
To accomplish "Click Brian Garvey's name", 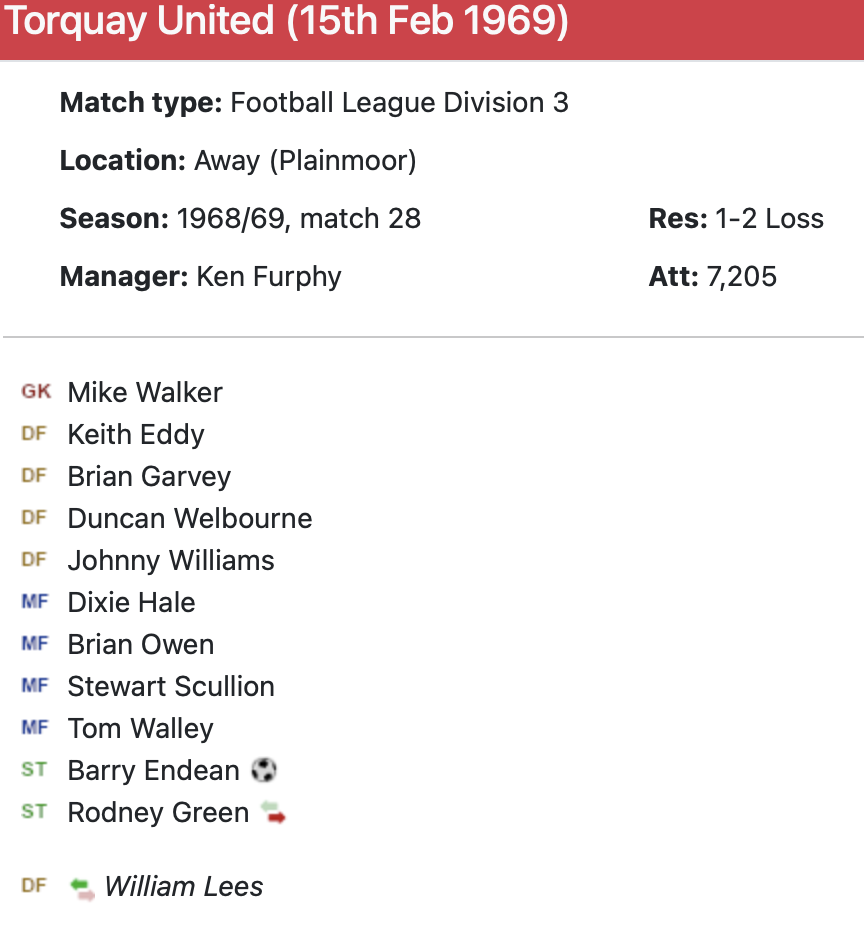I will click(149, 476).
